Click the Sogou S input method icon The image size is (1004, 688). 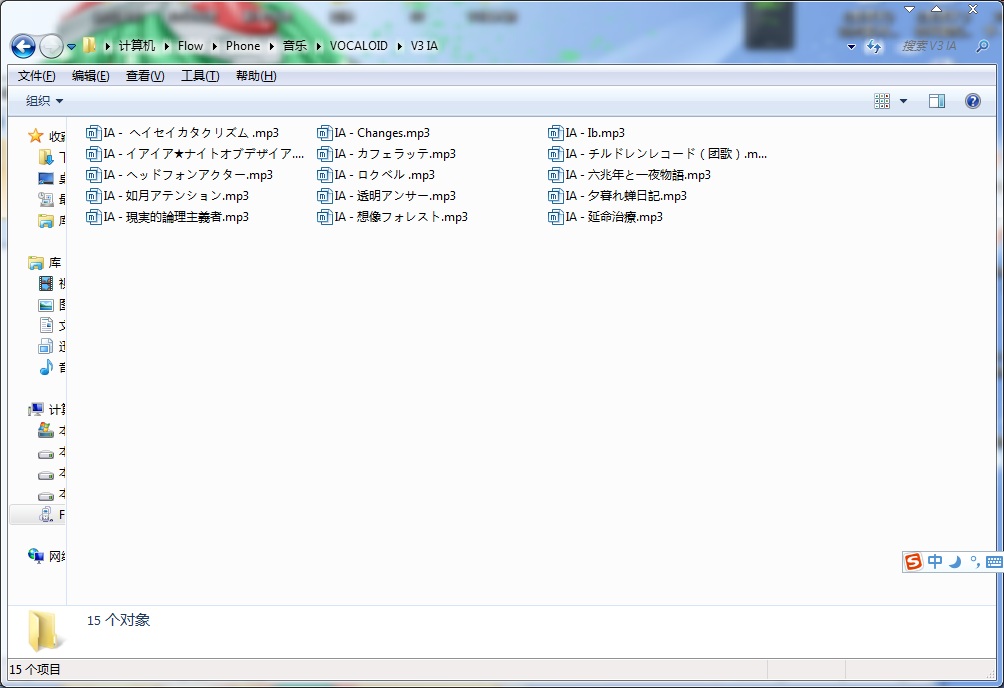pos(913,562)
